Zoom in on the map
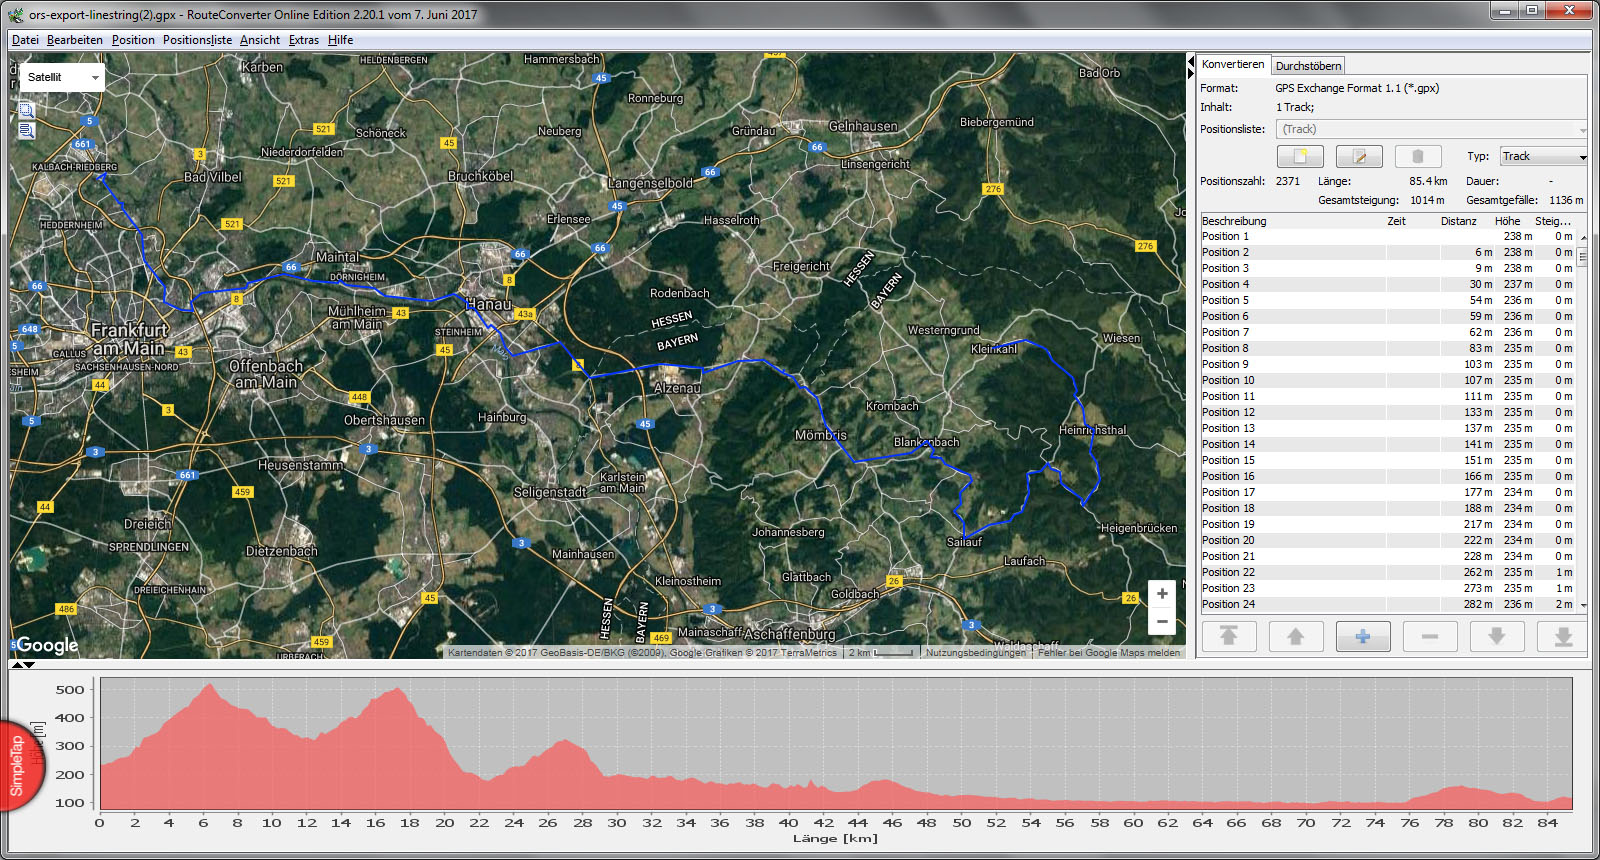Screen dimensions: 1600x860 1162,594
